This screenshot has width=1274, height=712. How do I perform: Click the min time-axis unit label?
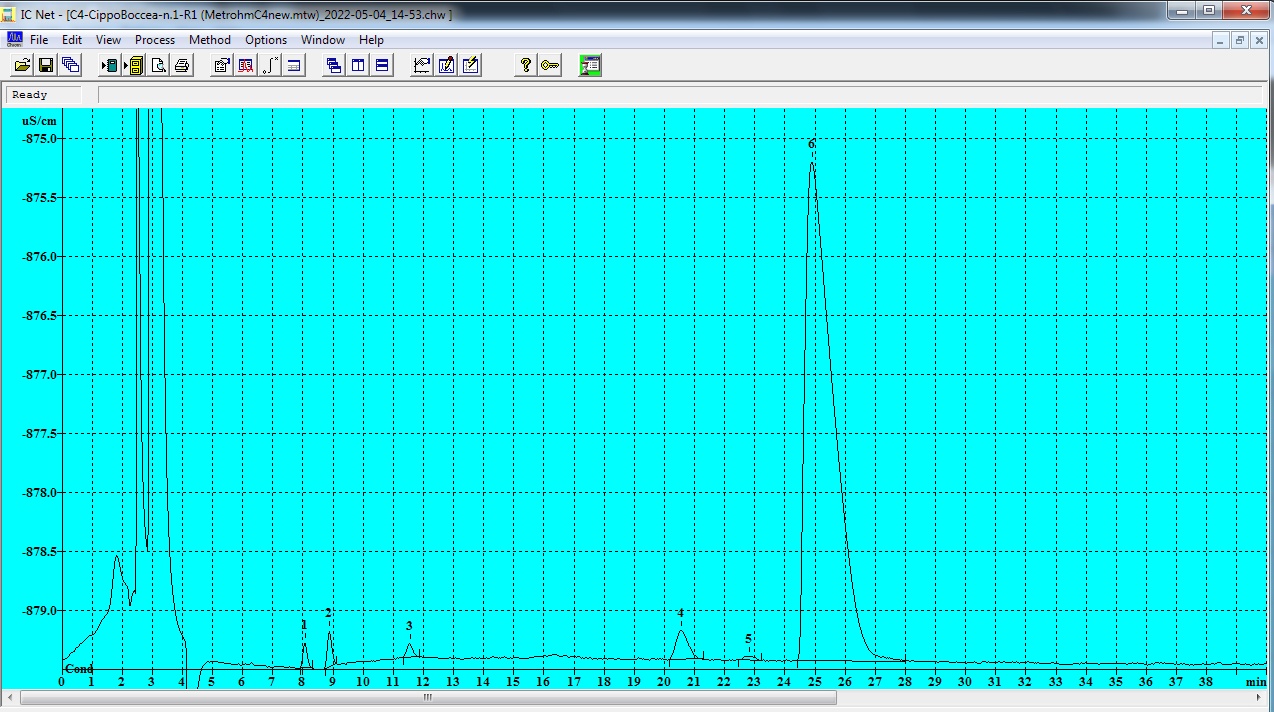[1255, 682]
